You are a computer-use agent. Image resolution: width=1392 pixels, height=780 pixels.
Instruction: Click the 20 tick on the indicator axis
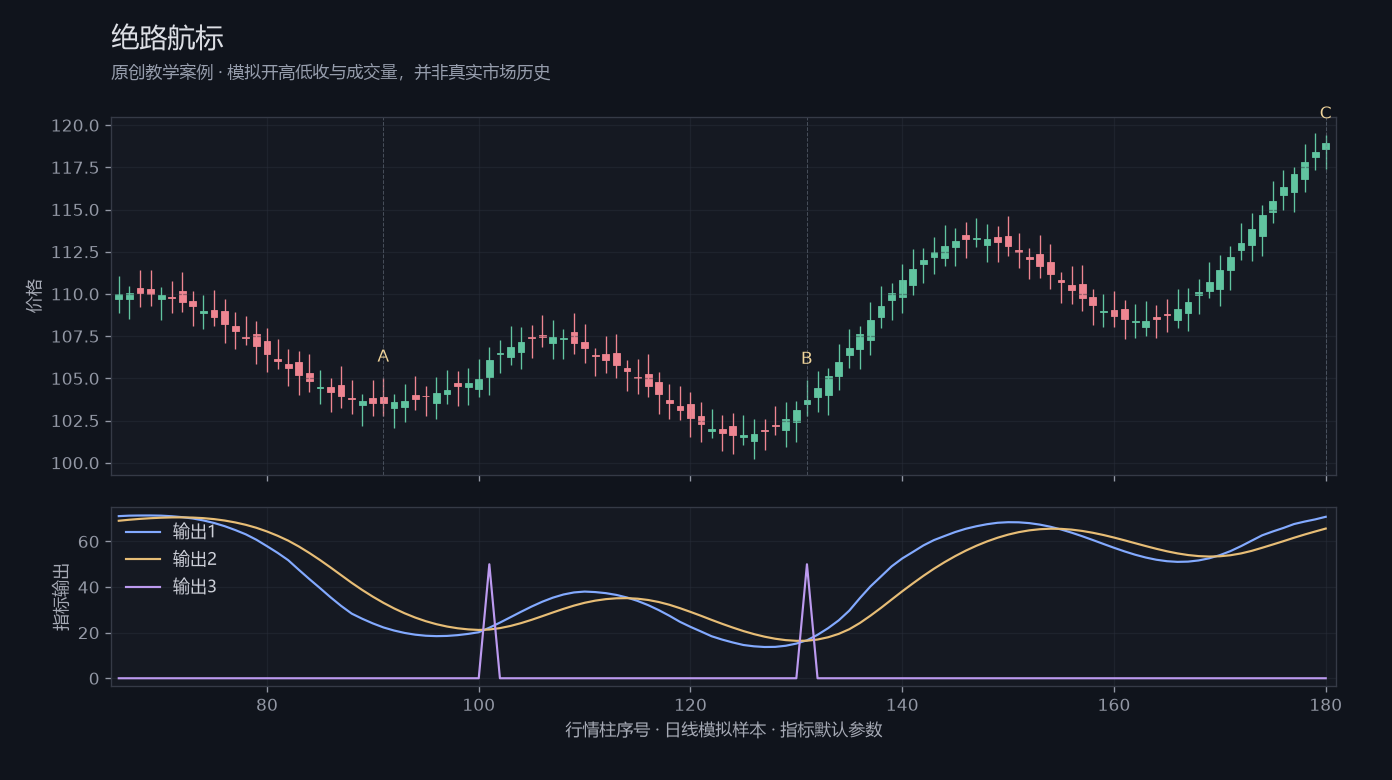91,633
